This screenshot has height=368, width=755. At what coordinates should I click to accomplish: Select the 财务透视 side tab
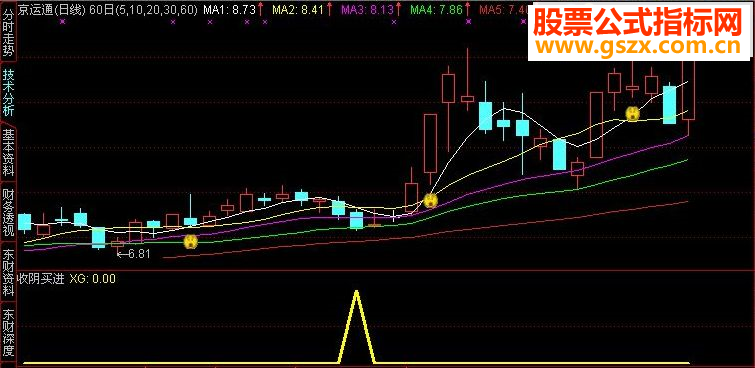(x=8, y=212)
